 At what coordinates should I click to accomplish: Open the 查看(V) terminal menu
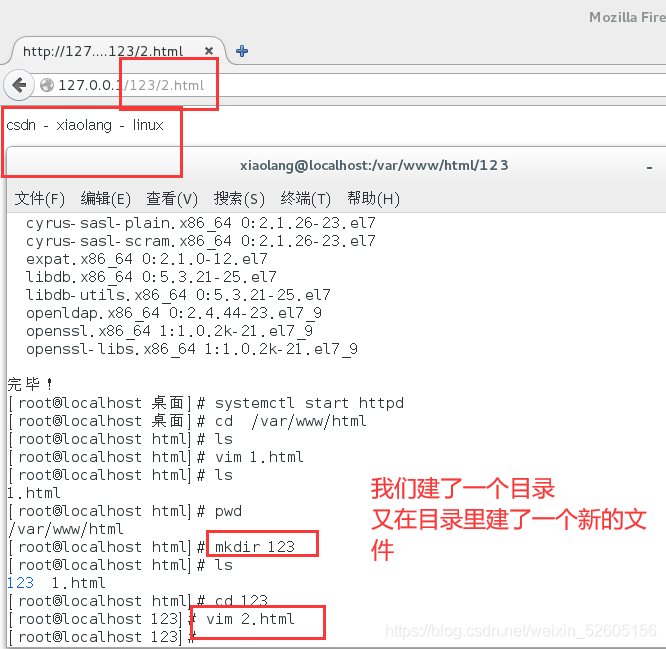pyautogui.click(x=172, y=198)
